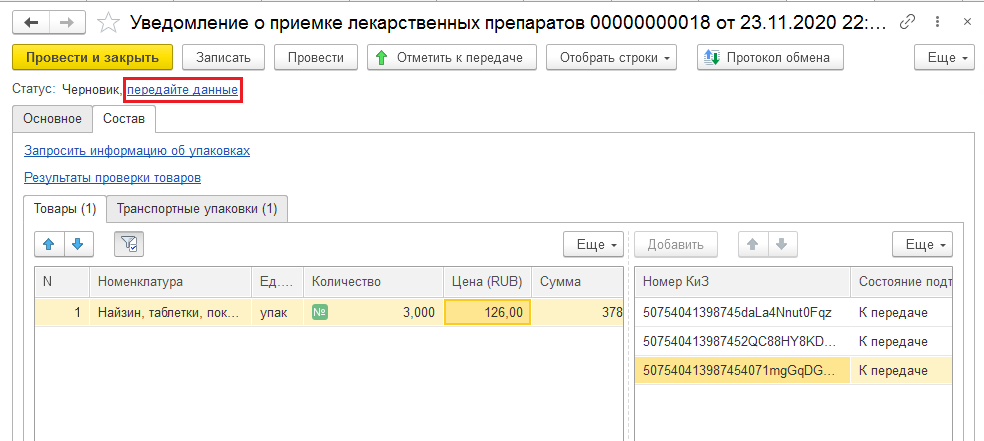The width and height of the screenshot is (984, 441).
Task: Close the document with the X icon
Action: click(967, 23)
